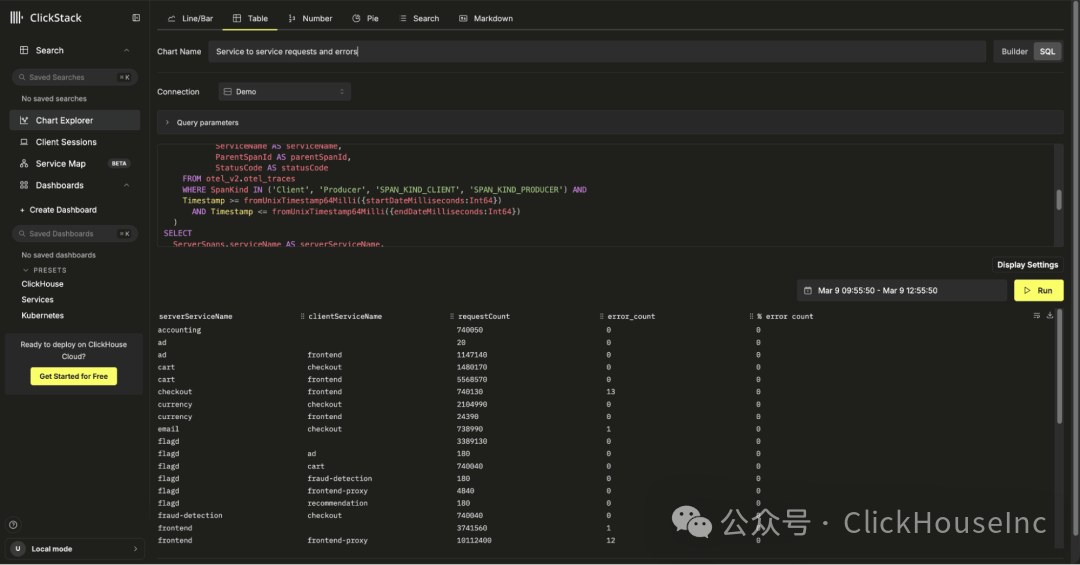Click column resize handle after clientServiceName
This screenshot has height=565, width=1080.
(452, 316)
